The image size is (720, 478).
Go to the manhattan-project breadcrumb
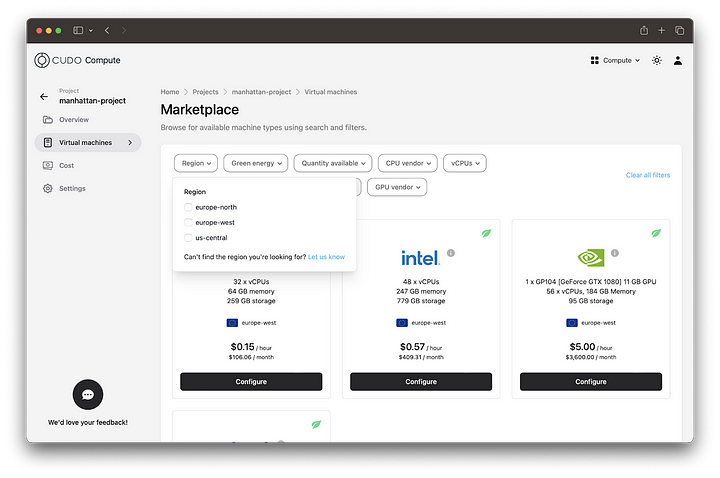pos(261,92)
